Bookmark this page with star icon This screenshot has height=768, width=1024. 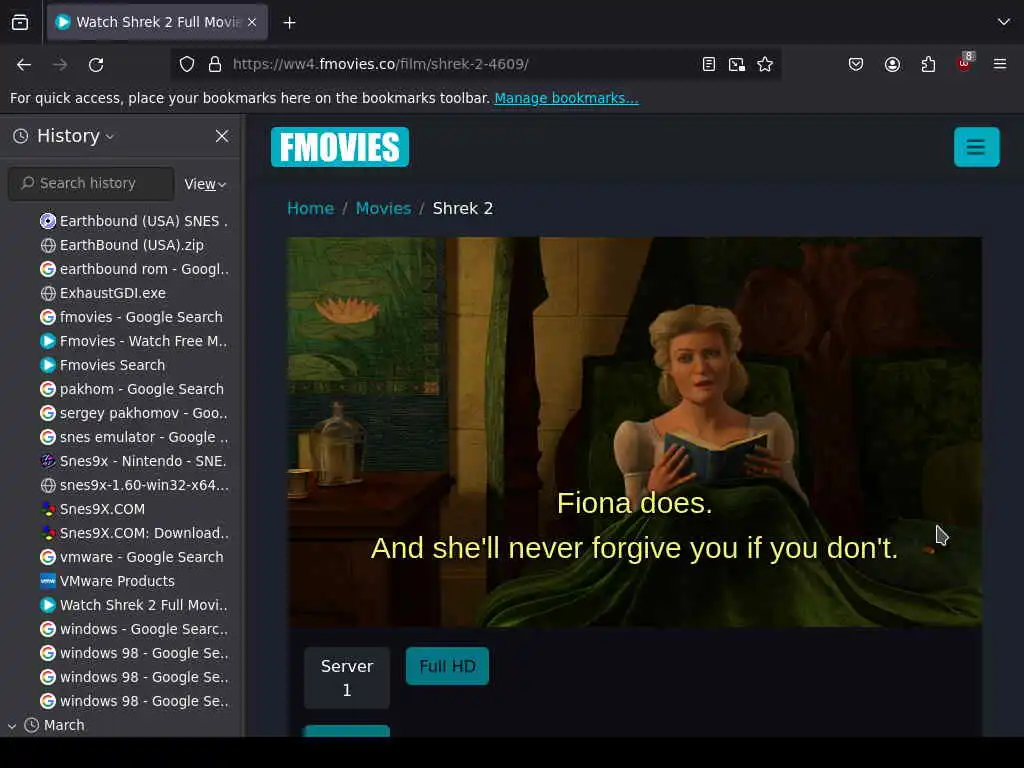click(765, 64)
